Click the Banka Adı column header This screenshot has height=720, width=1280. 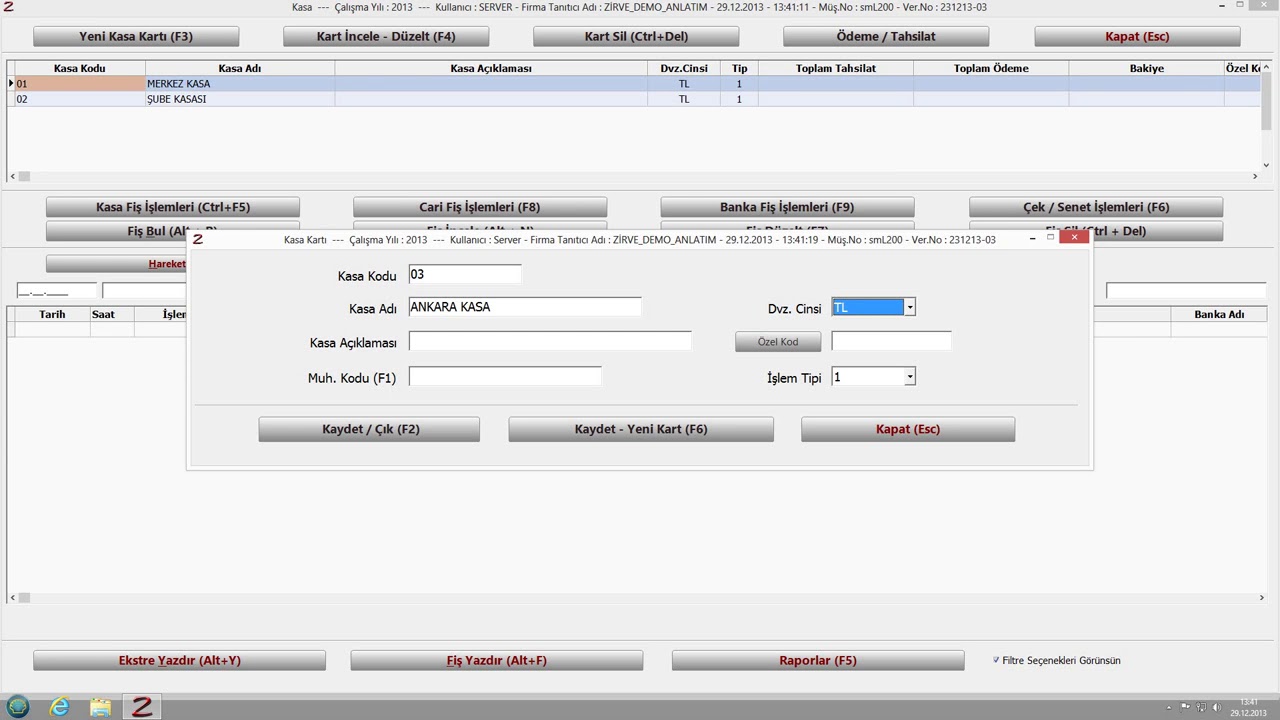[1219, 314]
